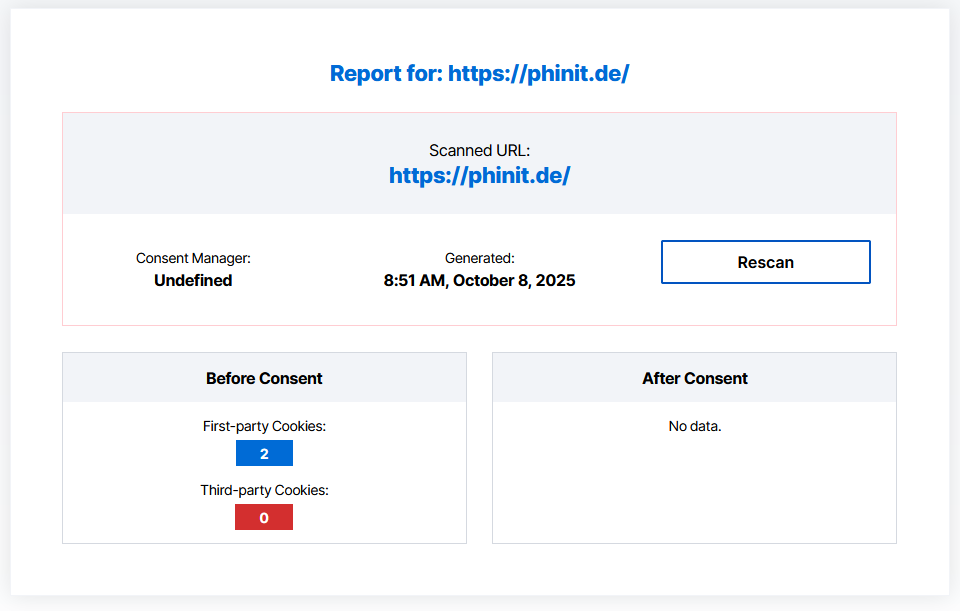Screen dimensions: 960x611
Task: Click the Before Consent panel header
Action: pos(264,378)
